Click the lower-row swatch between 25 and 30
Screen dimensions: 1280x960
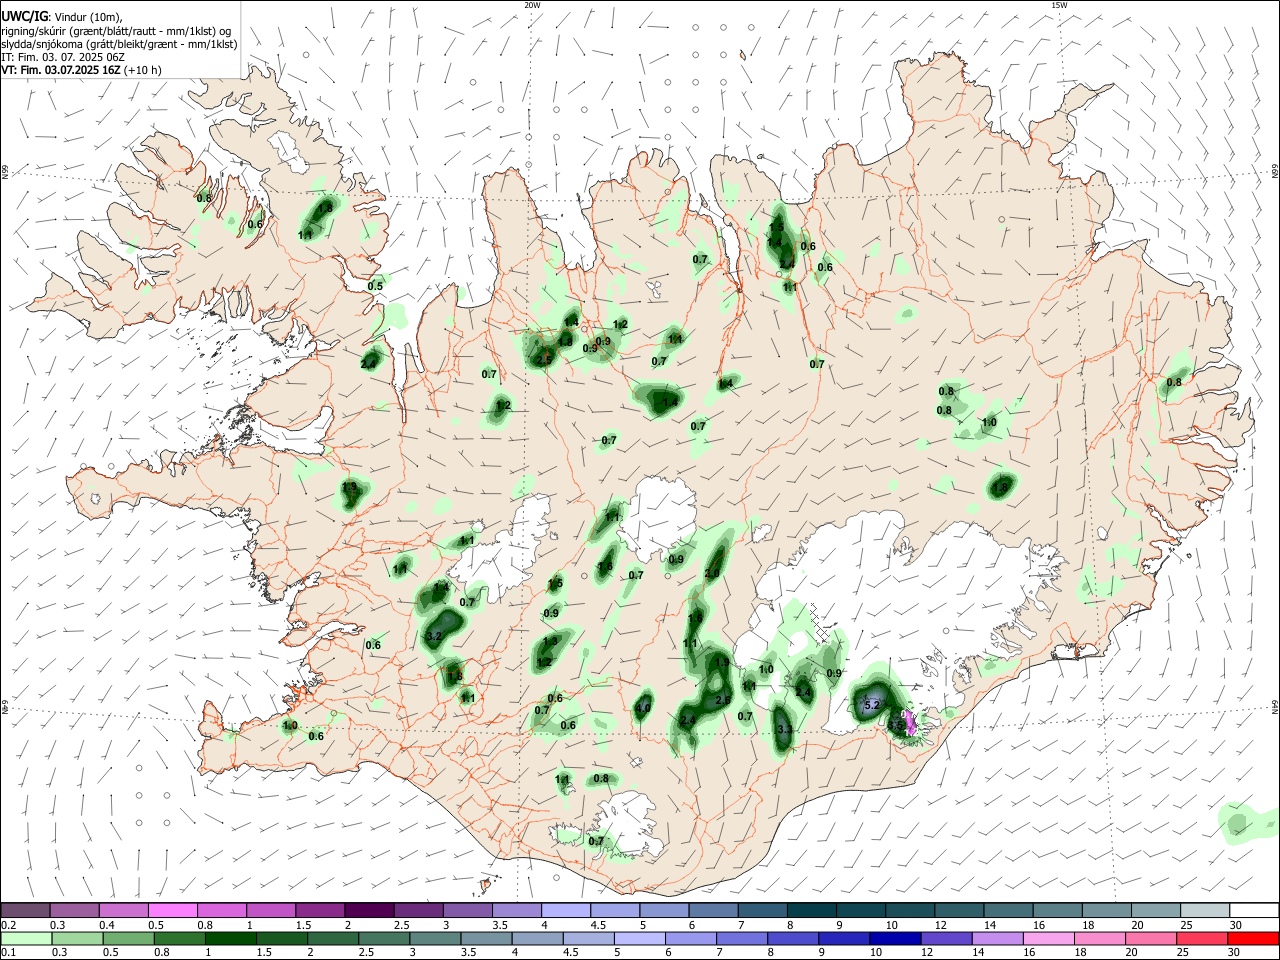[x=1204, y=938]
